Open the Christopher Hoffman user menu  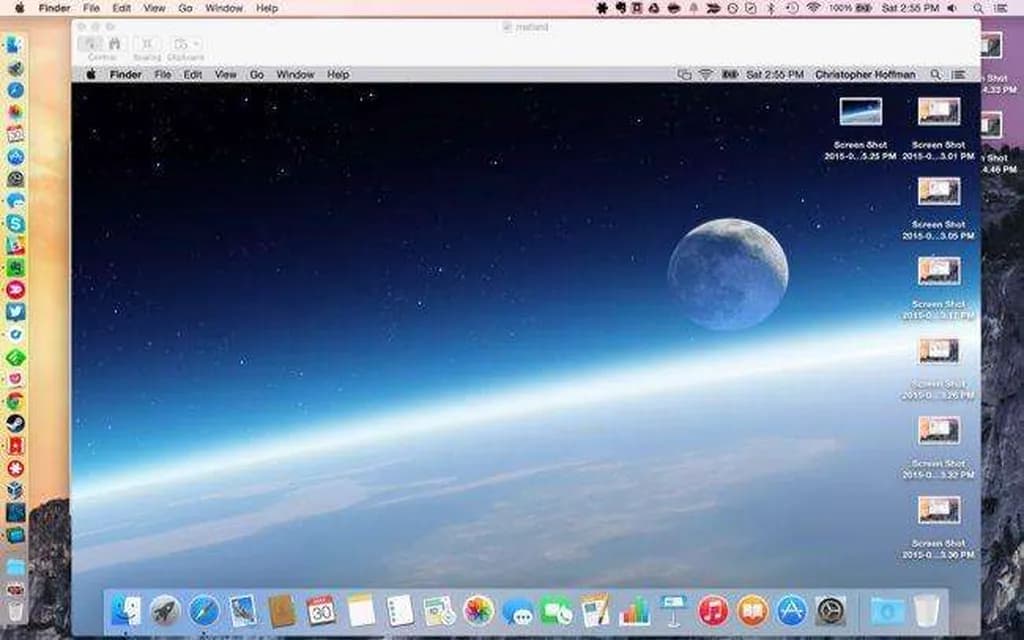click(x=864, y=75)
